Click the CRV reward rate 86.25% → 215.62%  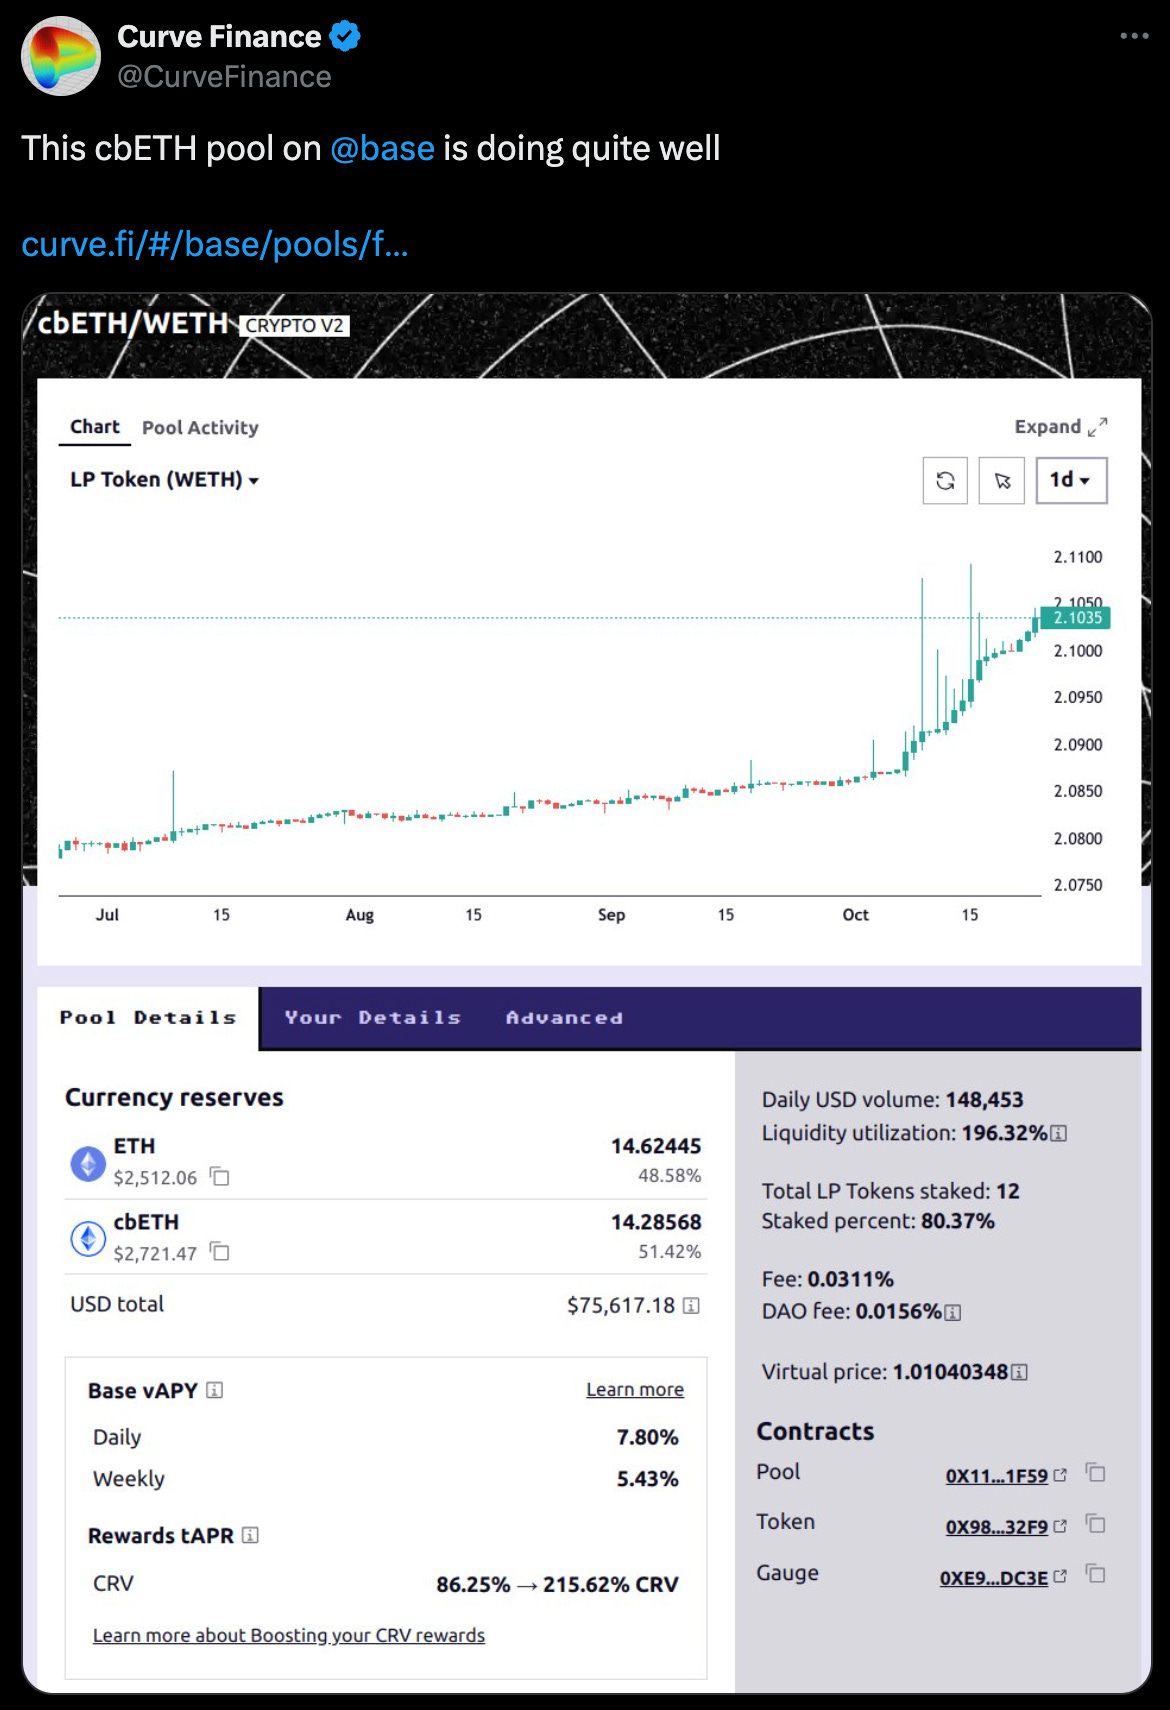[557, 1584]
